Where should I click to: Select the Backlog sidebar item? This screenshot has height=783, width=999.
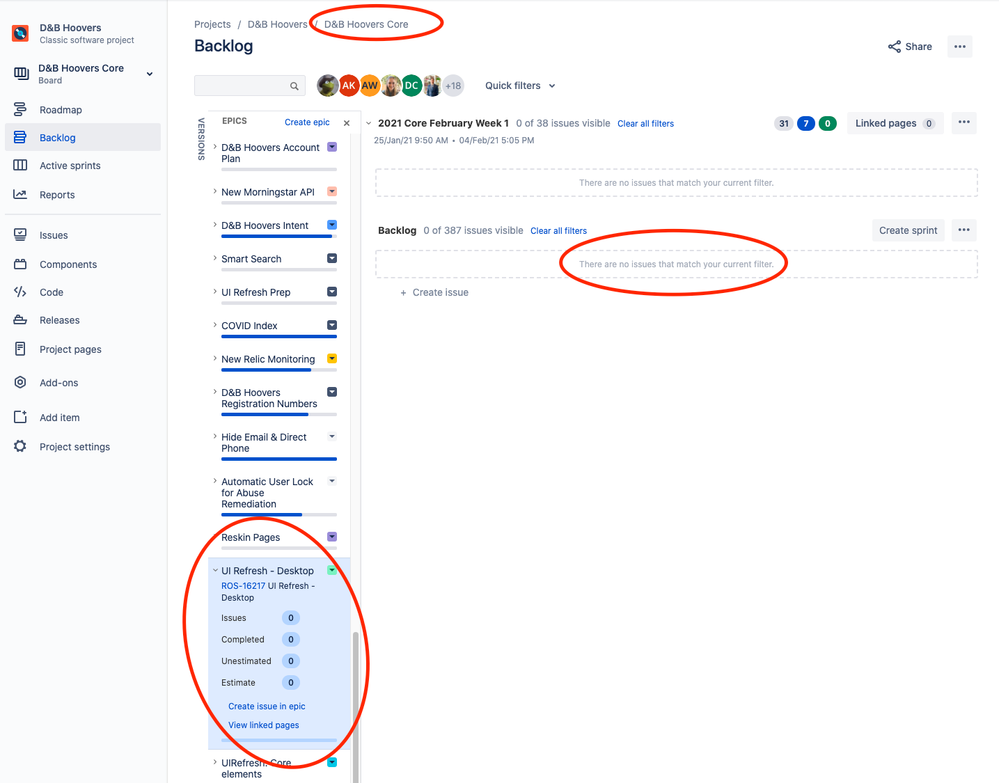83,138
